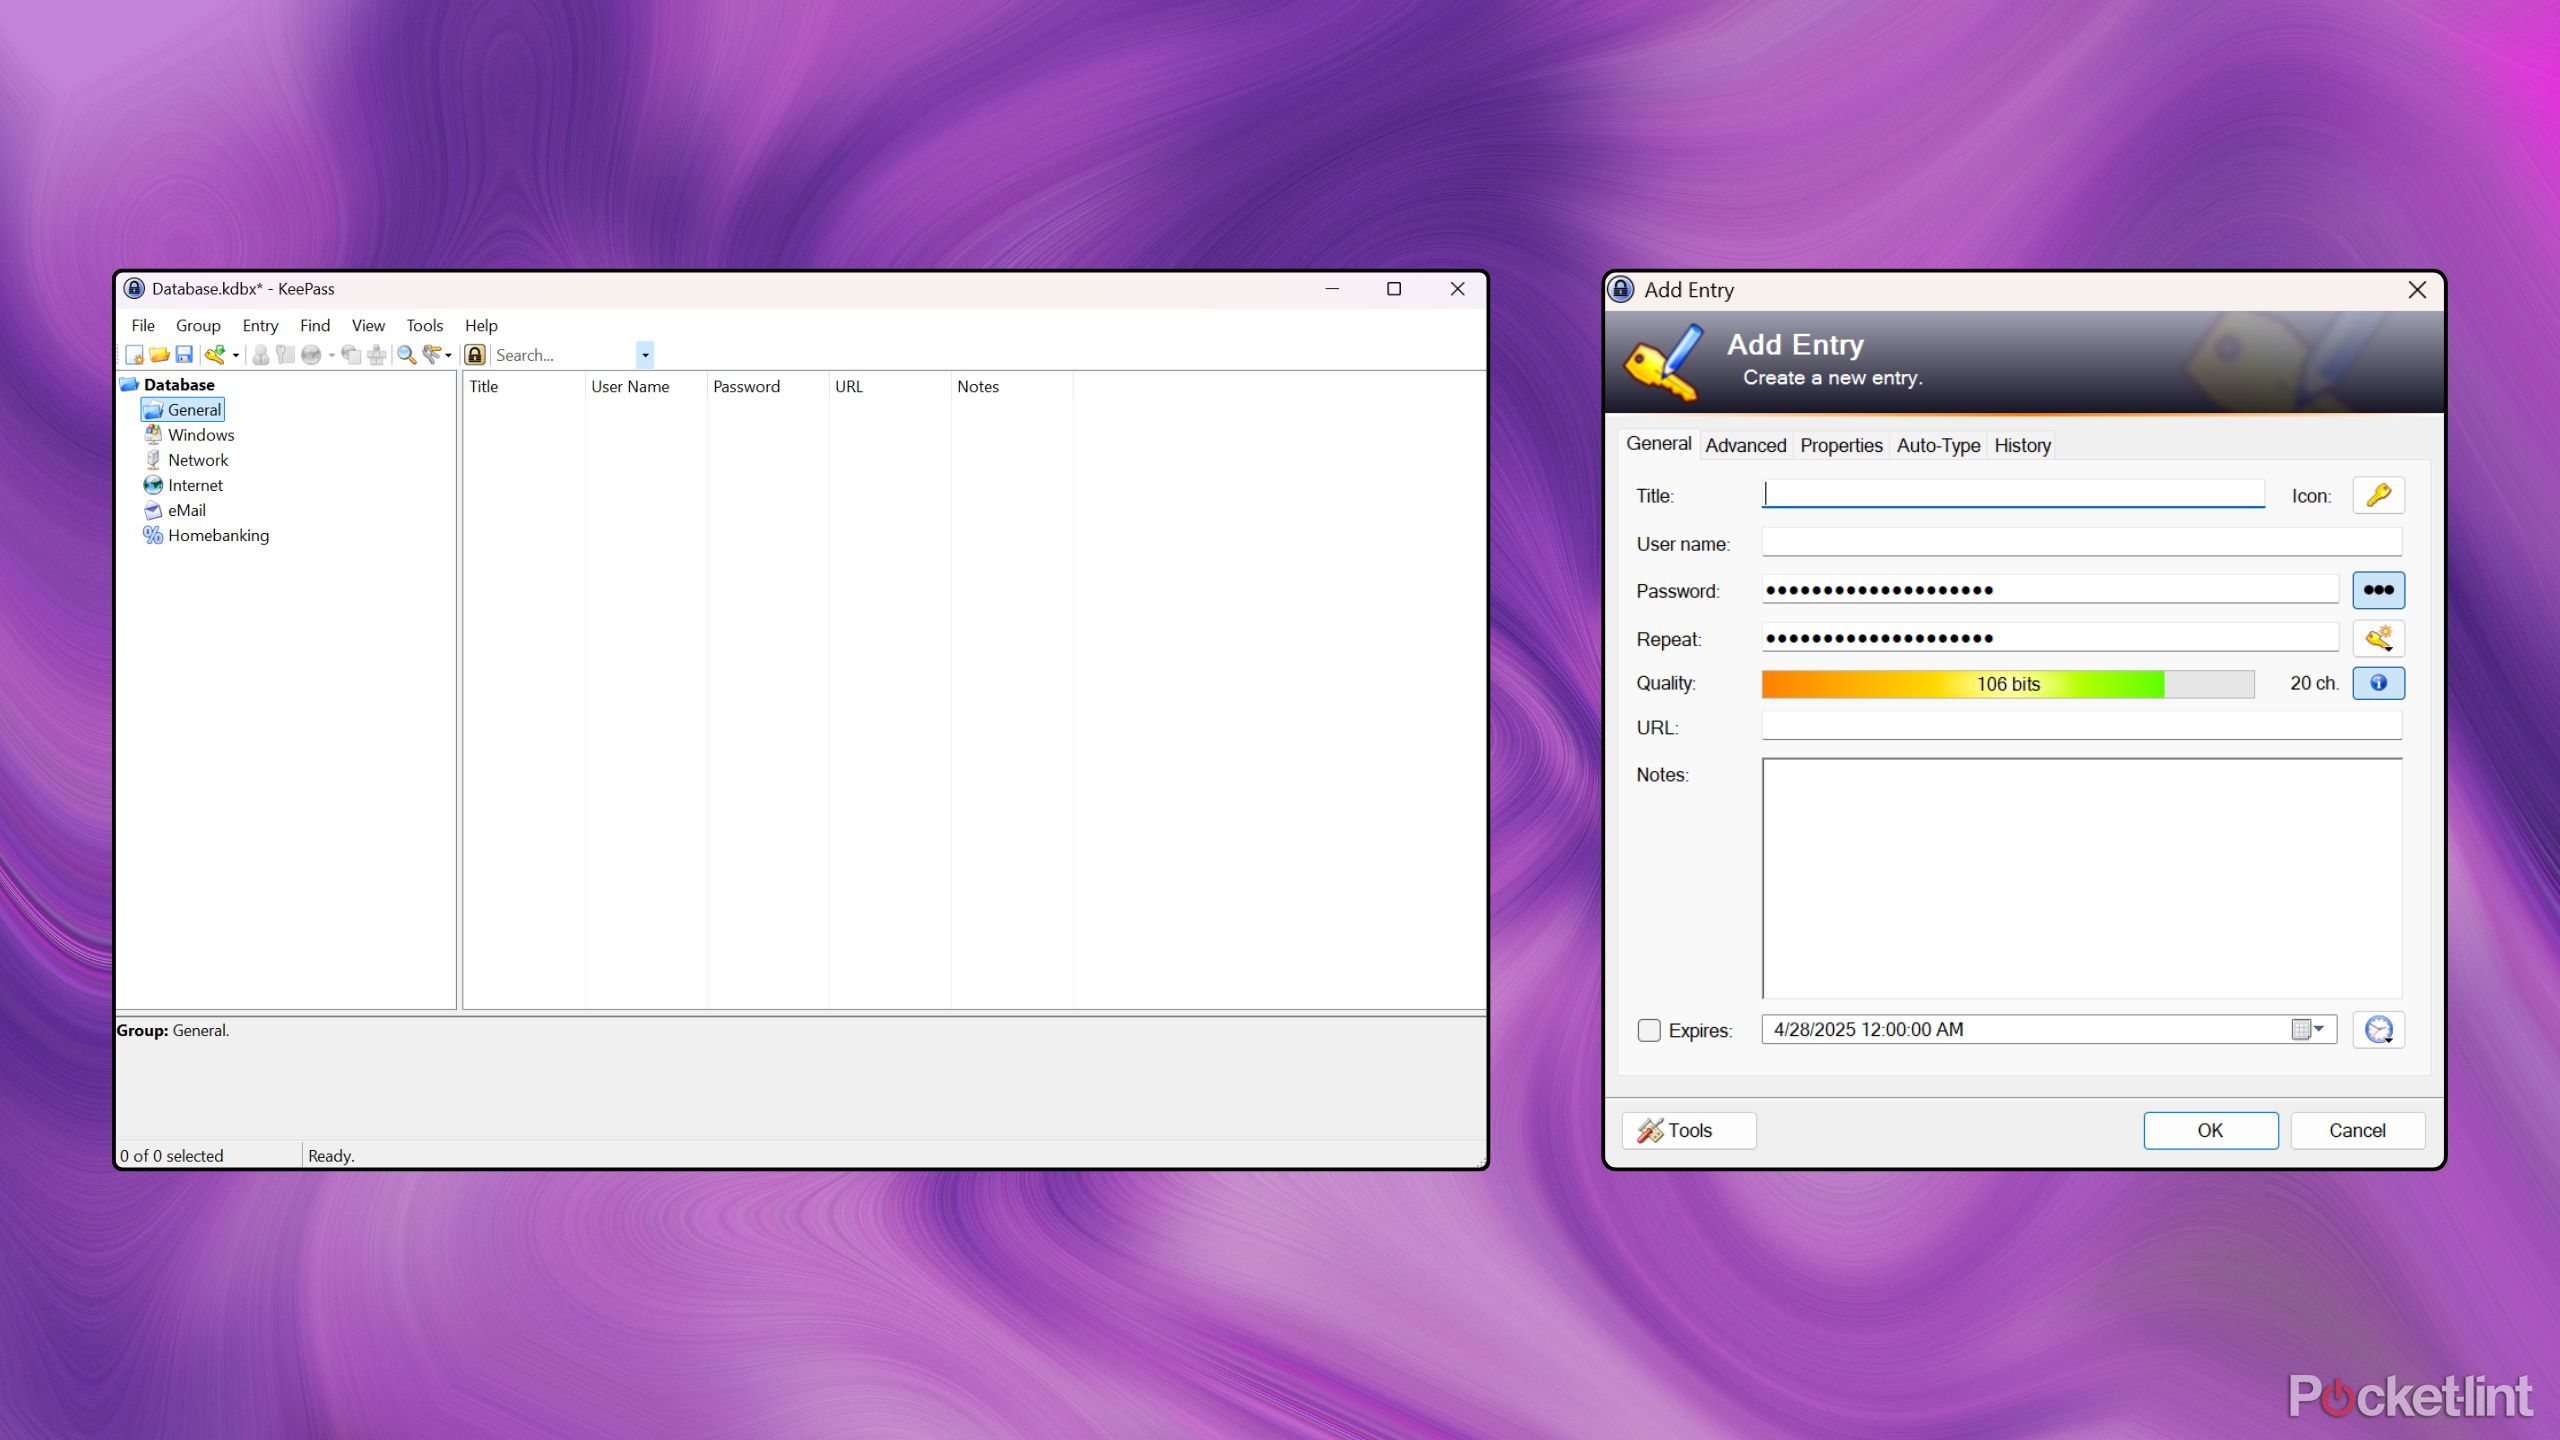Screen dimensions: 2560x1440
Task: Click the Tools button in Add Entry
Action: [x=1688, y=1130]
